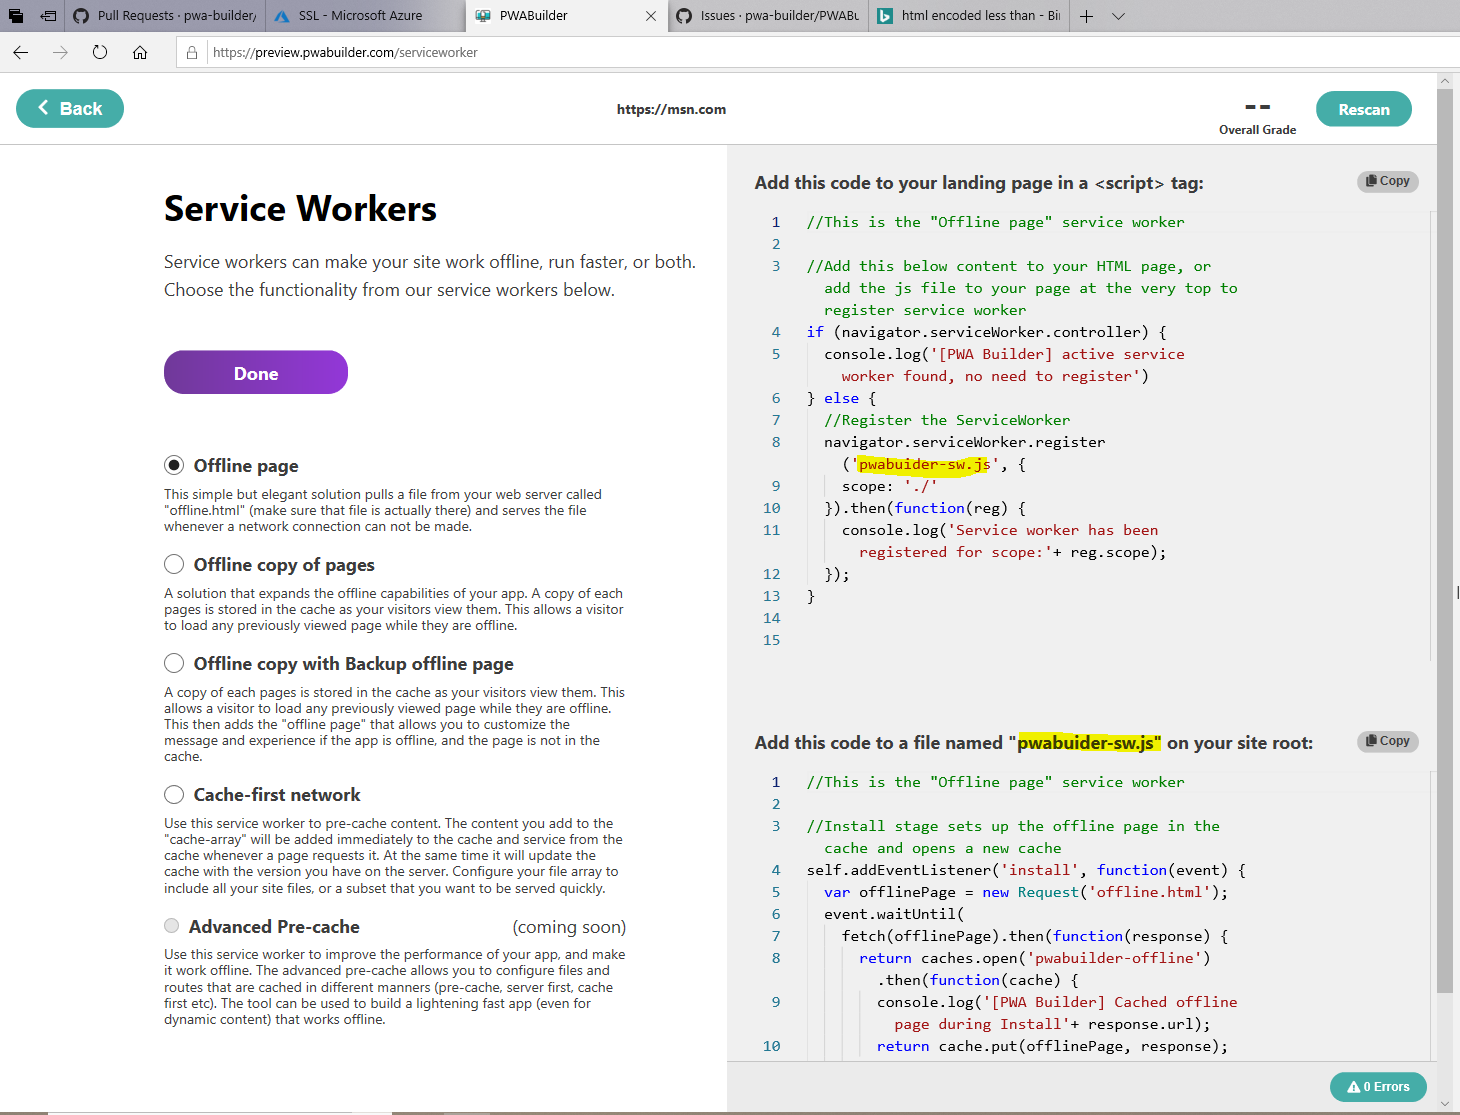Click the scrollbar up arrow
1460x1115 pixels.
click(1444, 80)
